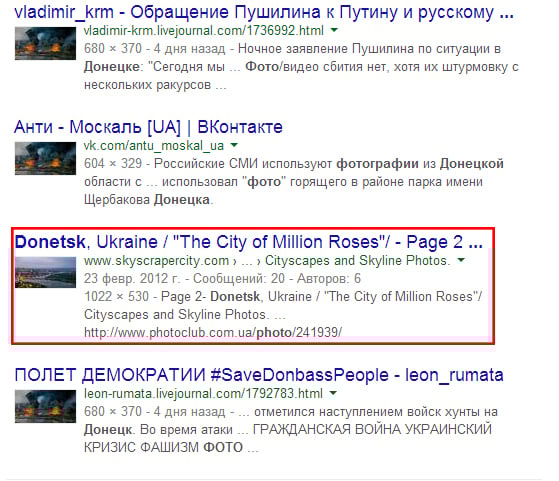Open the Анти - Москаль [UA] ВКонтакте result
The height and width of the screenshot is (481, 559).
(148, 127)
